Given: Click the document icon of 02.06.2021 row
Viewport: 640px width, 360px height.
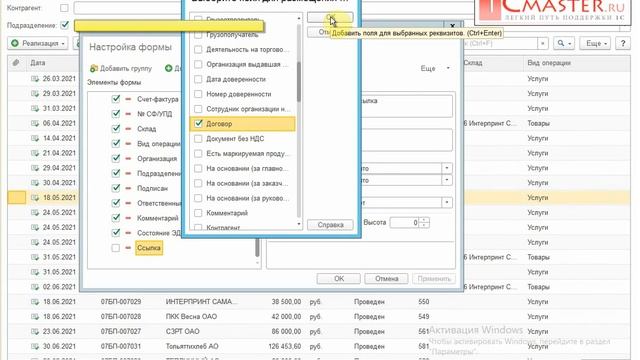Looking at the screenshot, I should pyautogui.click(x=35, y=287).
